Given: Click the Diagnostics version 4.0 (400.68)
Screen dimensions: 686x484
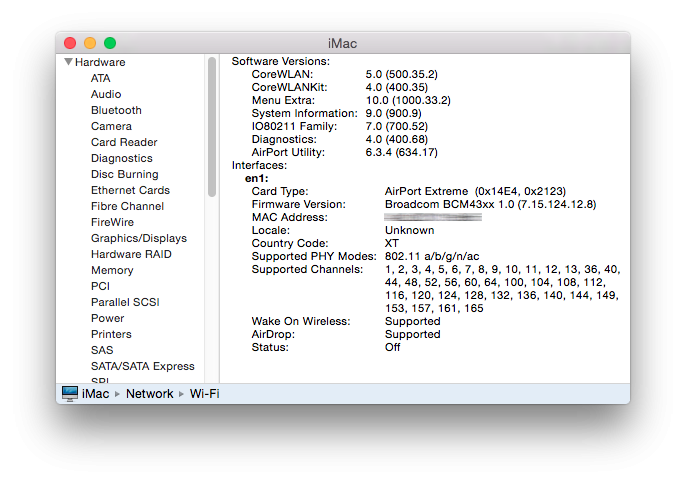Looking at the screenshot, I should pyautogui.click(x=397, y=139).
